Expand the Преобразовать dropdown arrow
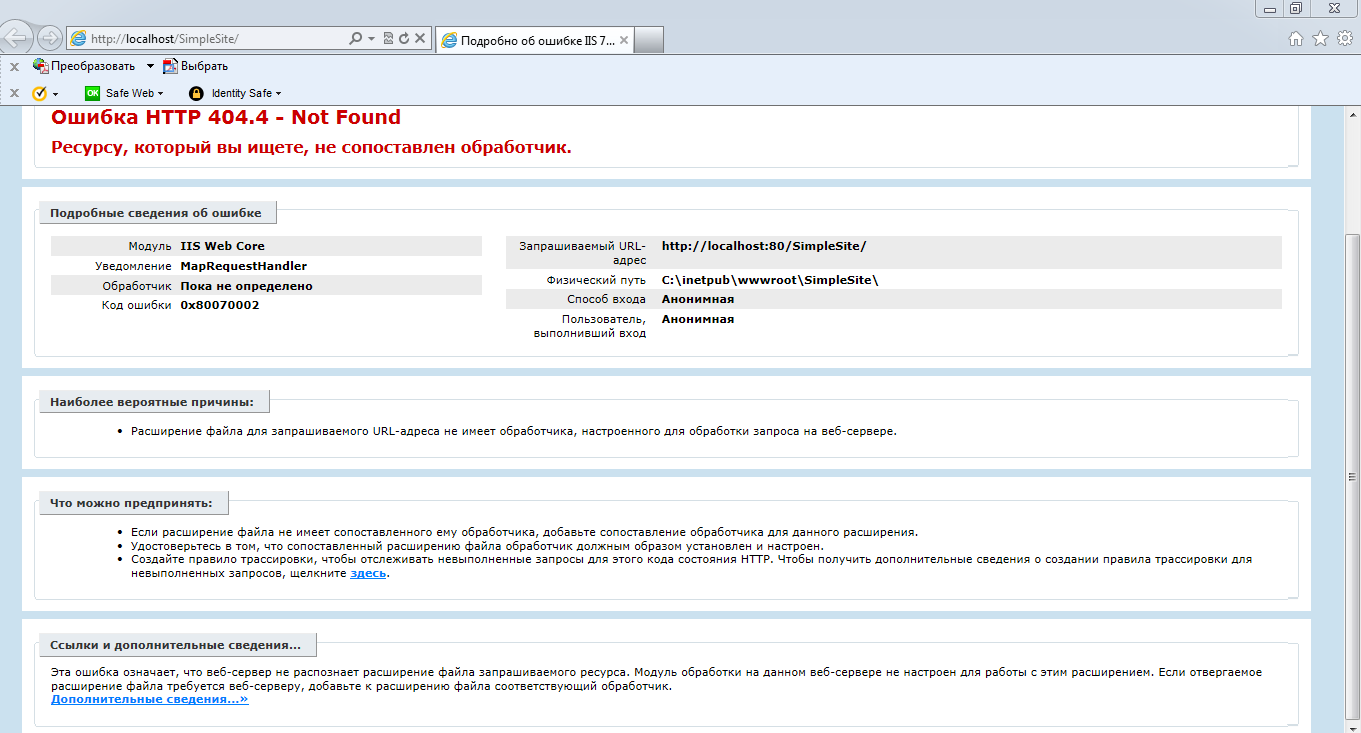 pyautogui.click(x=150, y=66)
